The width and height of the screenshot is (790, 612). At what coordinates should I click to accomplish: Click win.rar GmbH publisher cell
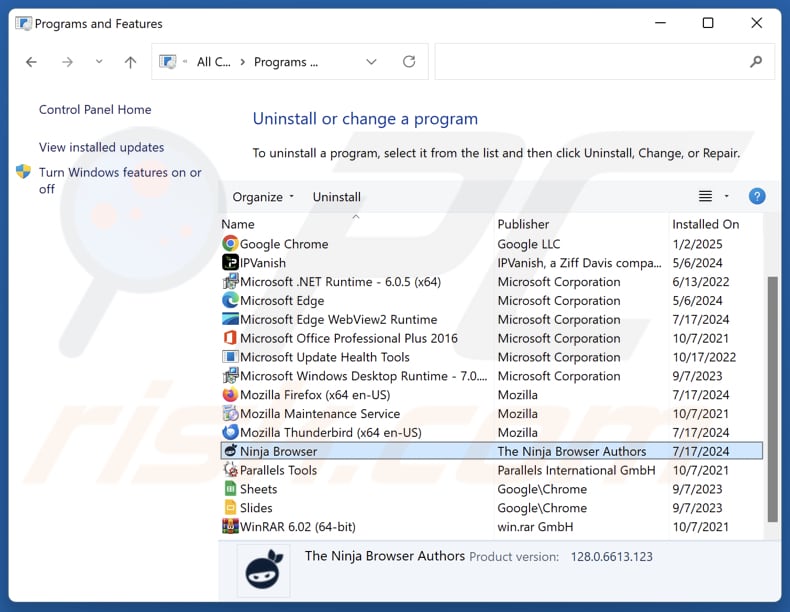click(x=535, y=526)
